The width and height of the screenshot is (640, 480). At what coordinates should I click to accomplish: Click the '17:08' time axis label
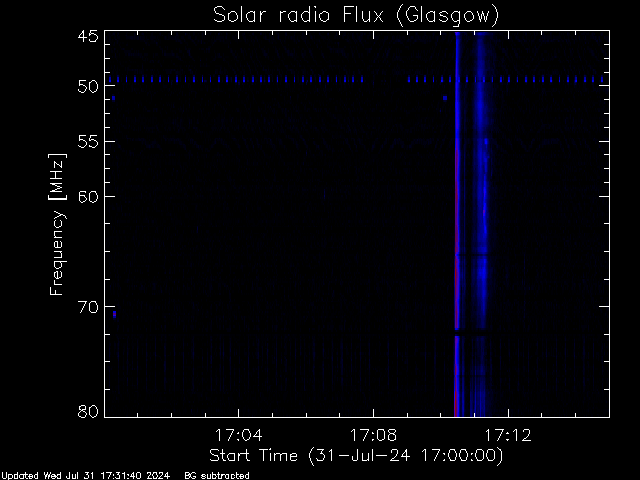373,435
